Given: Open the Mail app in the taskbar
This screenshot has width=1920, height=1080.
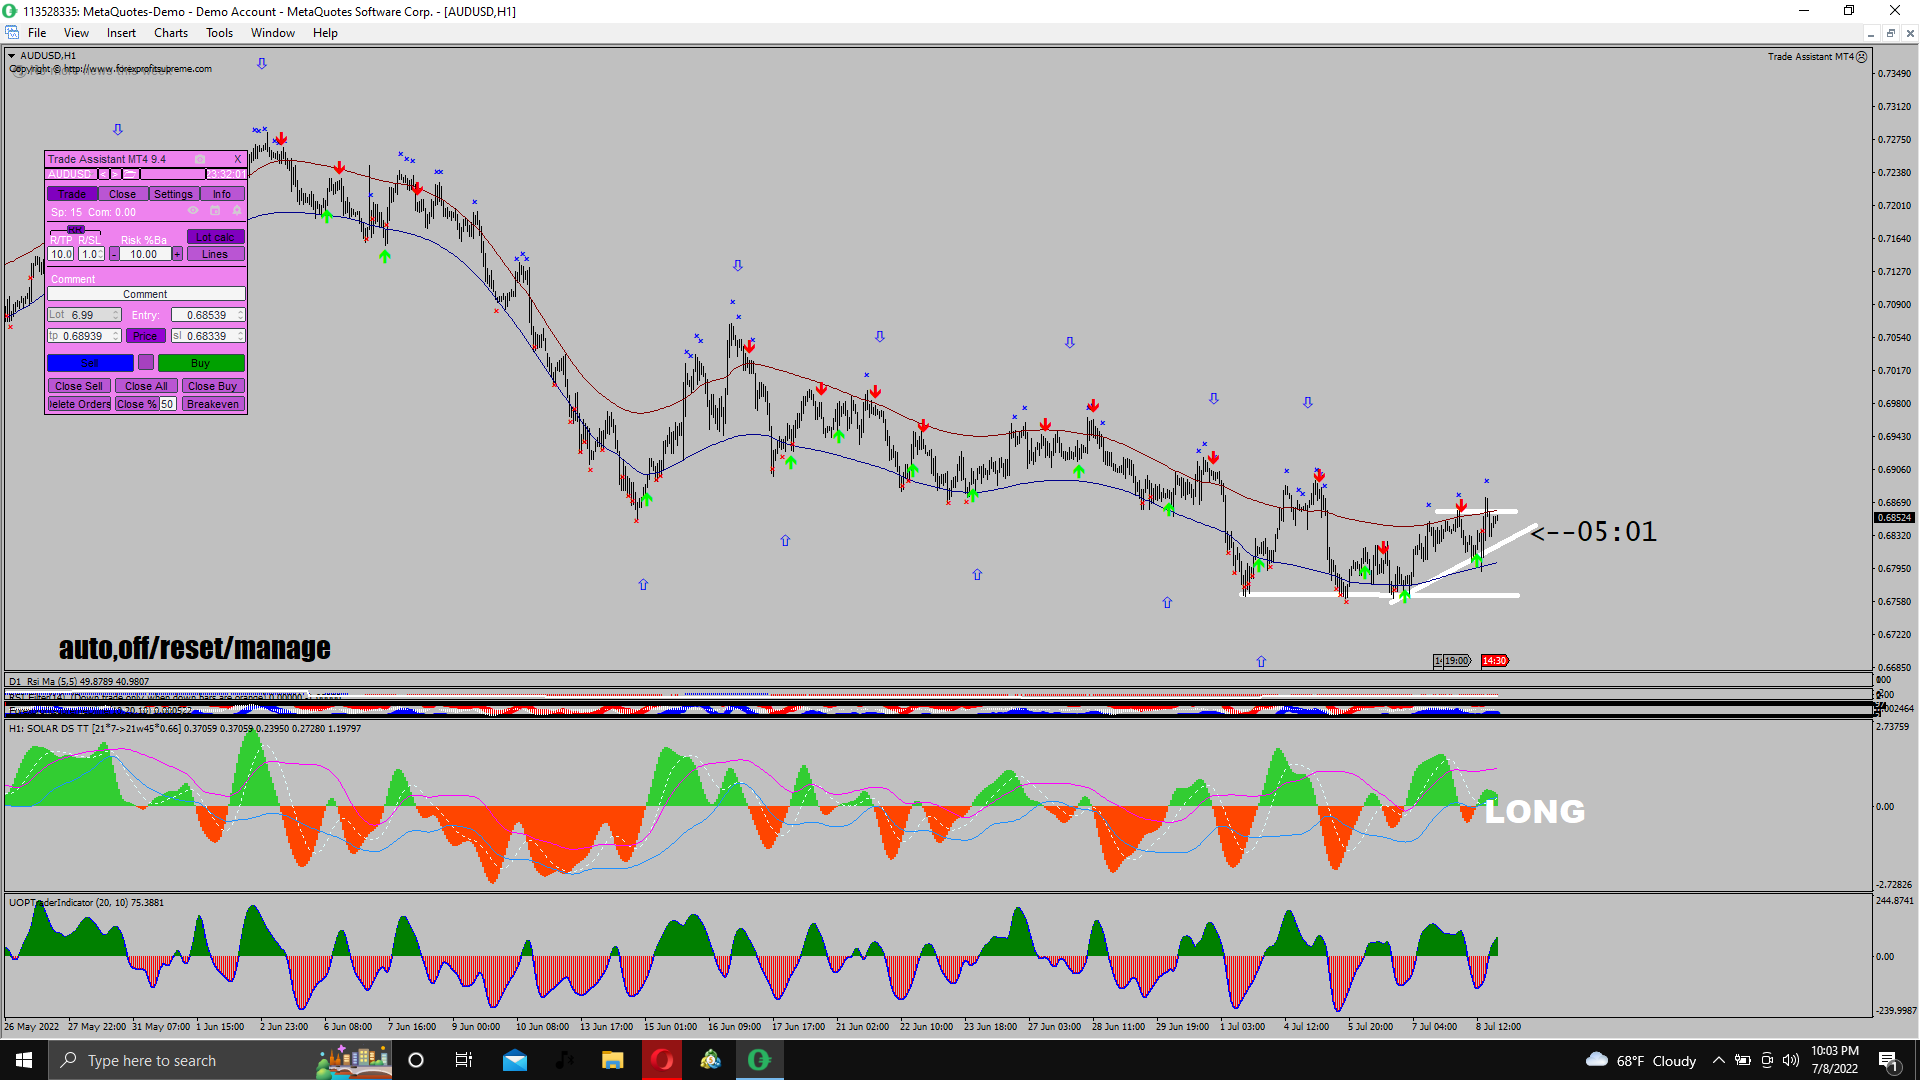Looking at the screenshot, I should 515,1060.
